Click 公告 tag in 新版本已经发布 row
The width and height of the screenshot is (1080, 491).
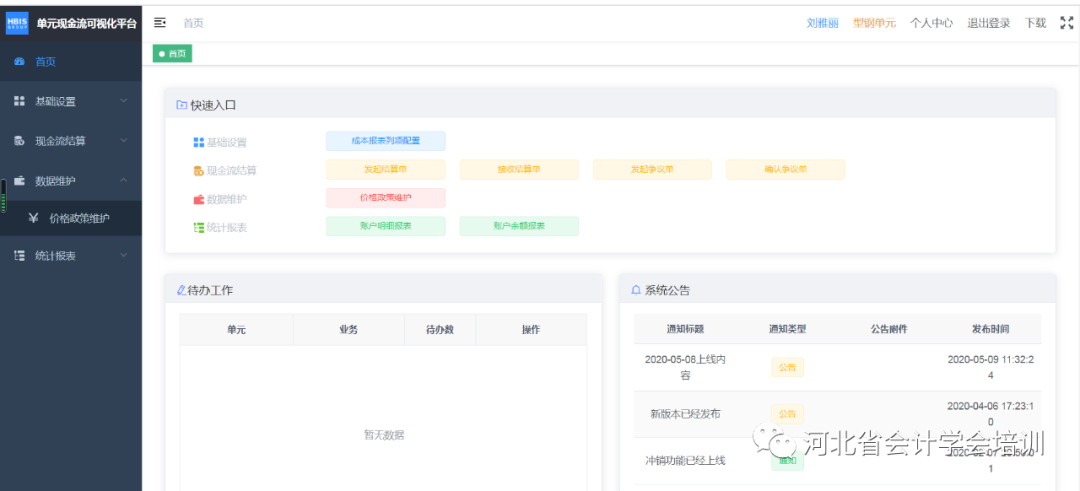[x=787, y=415]
